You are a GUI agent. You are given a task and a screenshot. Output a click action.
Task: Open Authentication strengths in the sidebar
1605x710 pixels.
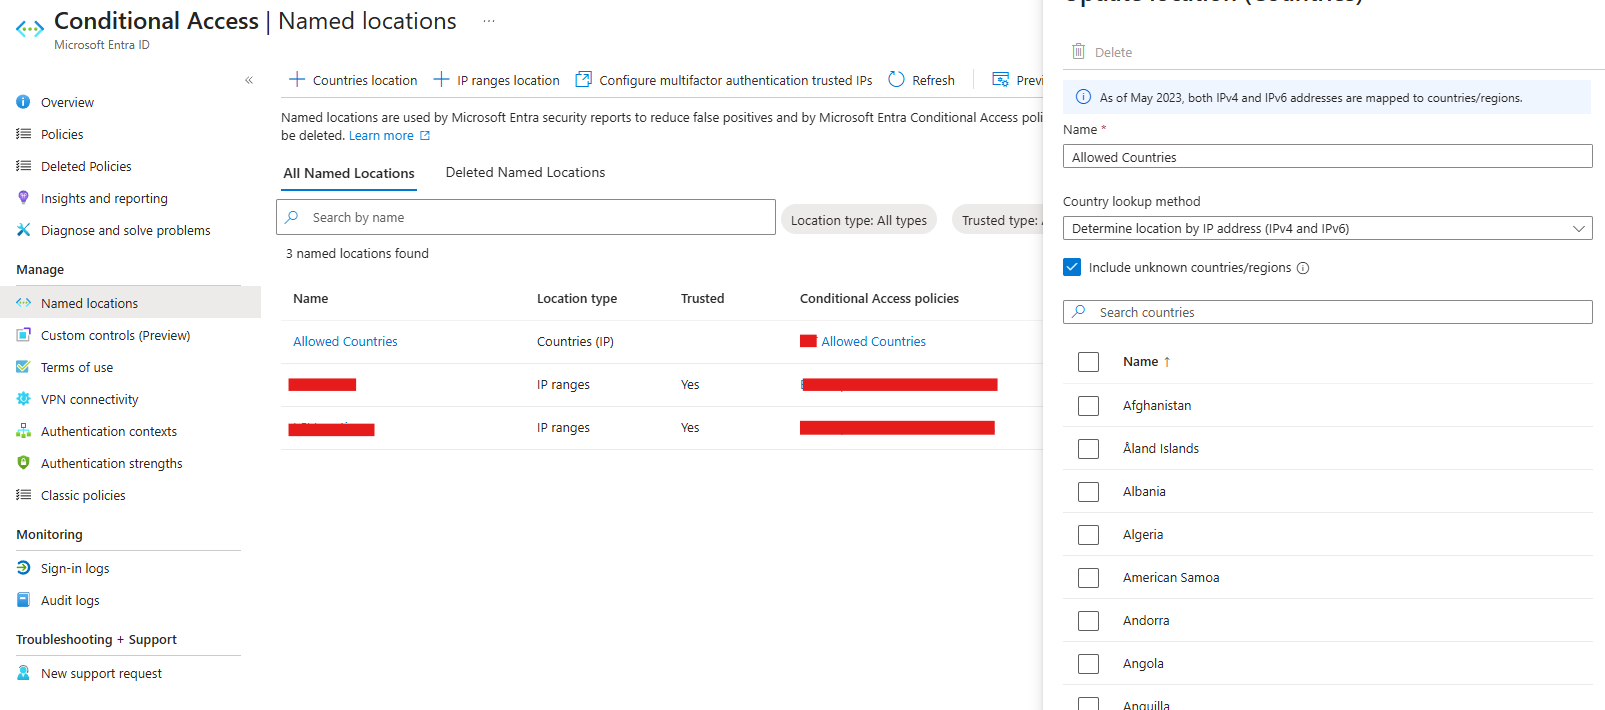click(111, 463)
